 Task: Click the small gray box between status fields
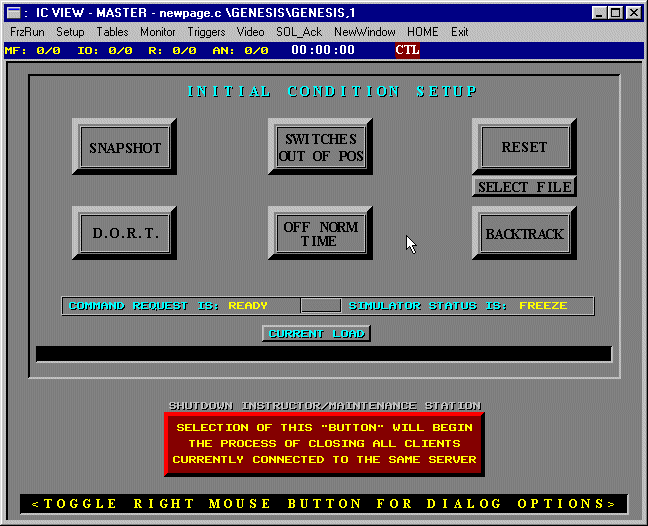tap(321, 305)
